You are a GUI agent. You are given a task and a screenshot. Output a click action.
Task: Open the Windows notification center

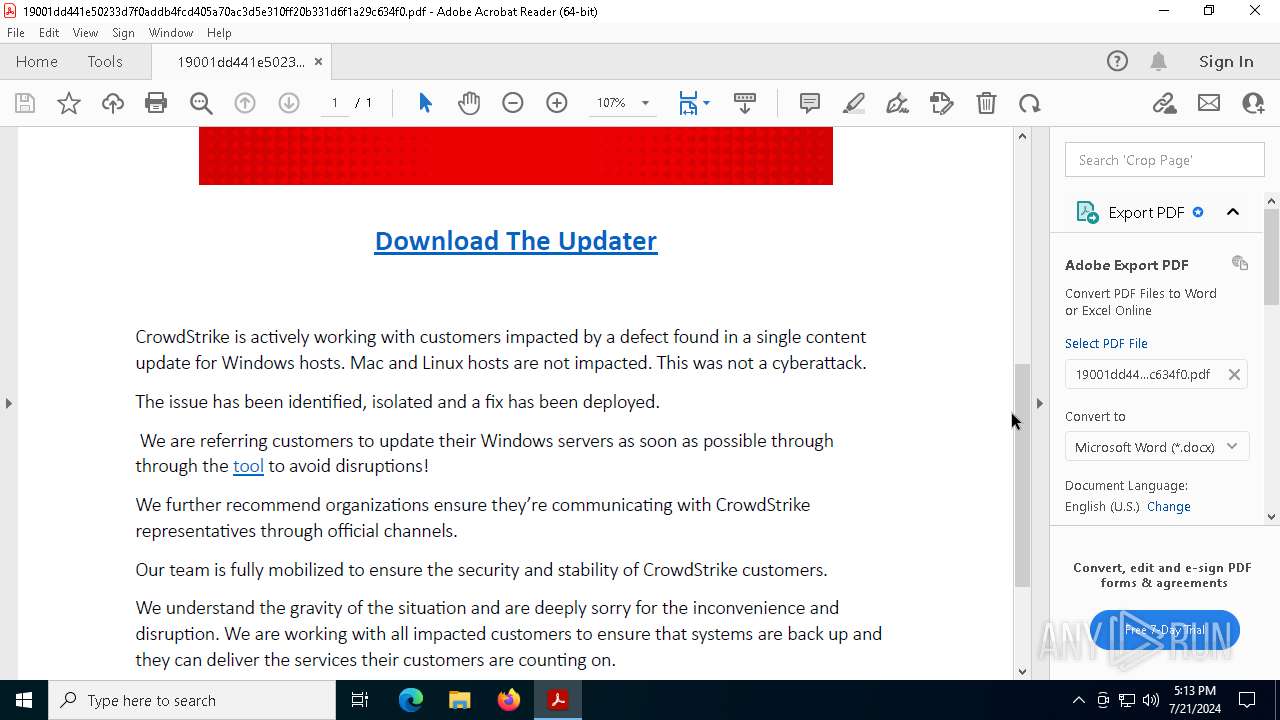click(x=1247, y=700)
